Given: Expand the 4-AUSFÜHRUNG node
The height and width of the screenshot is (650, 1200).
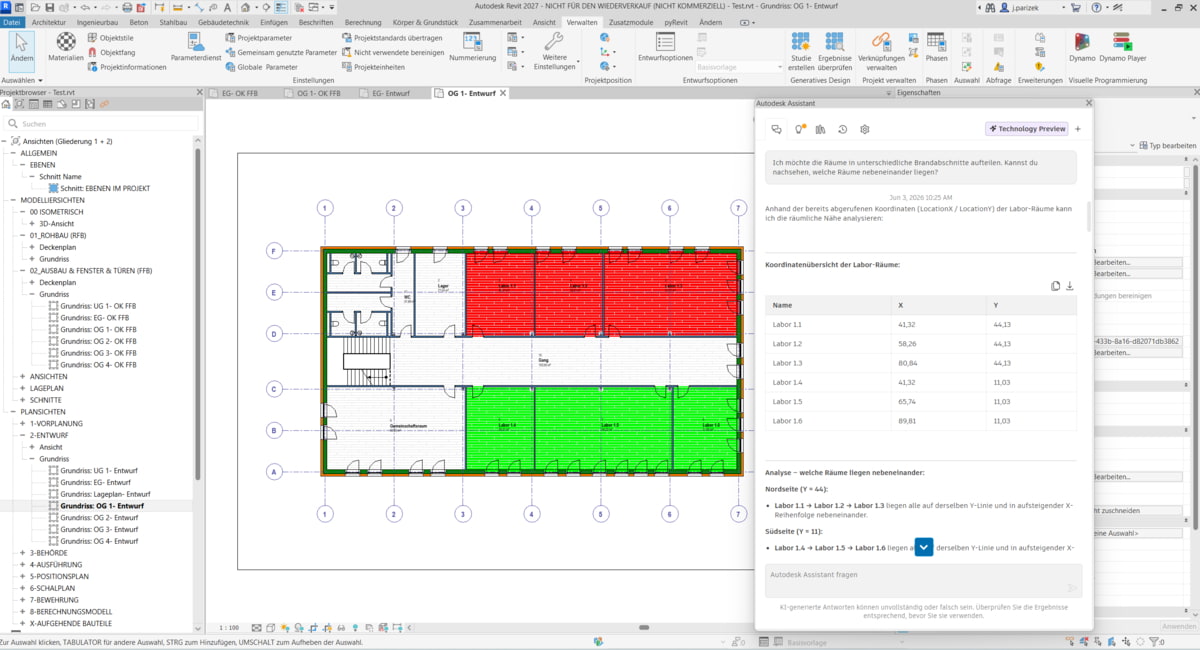Looking at the screenshot, I should 22,564.
